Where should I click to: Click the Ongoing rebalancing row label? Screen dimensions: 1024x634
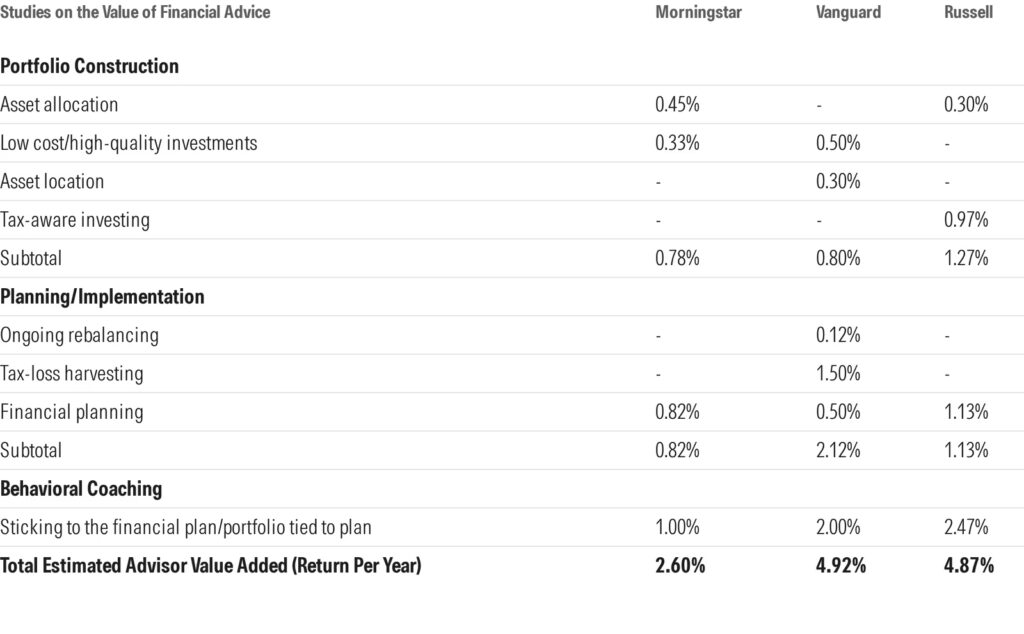pyautogui.click(x=79, y=335)
